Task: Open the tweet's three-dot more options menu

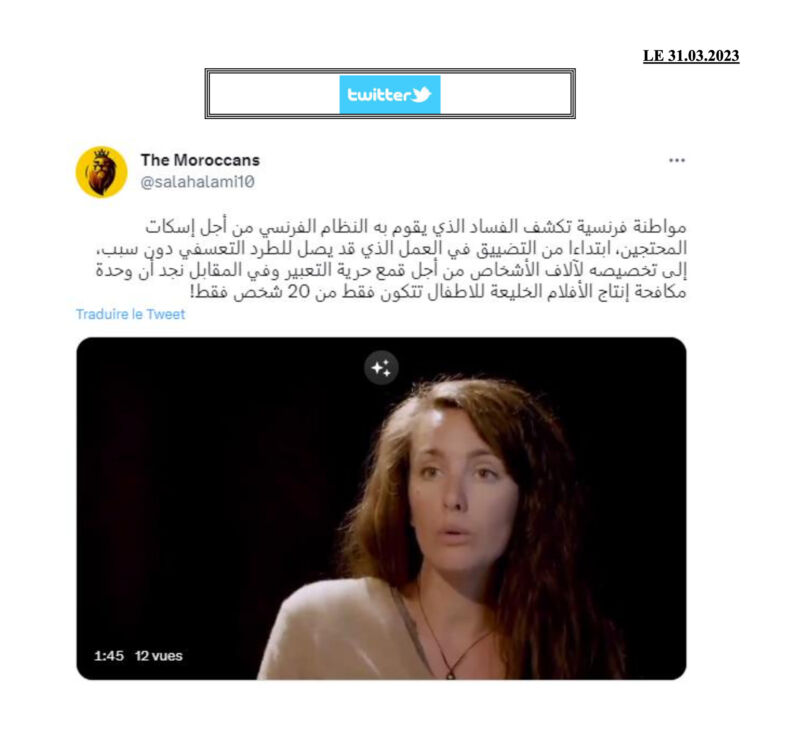Action: coord(677,160)
